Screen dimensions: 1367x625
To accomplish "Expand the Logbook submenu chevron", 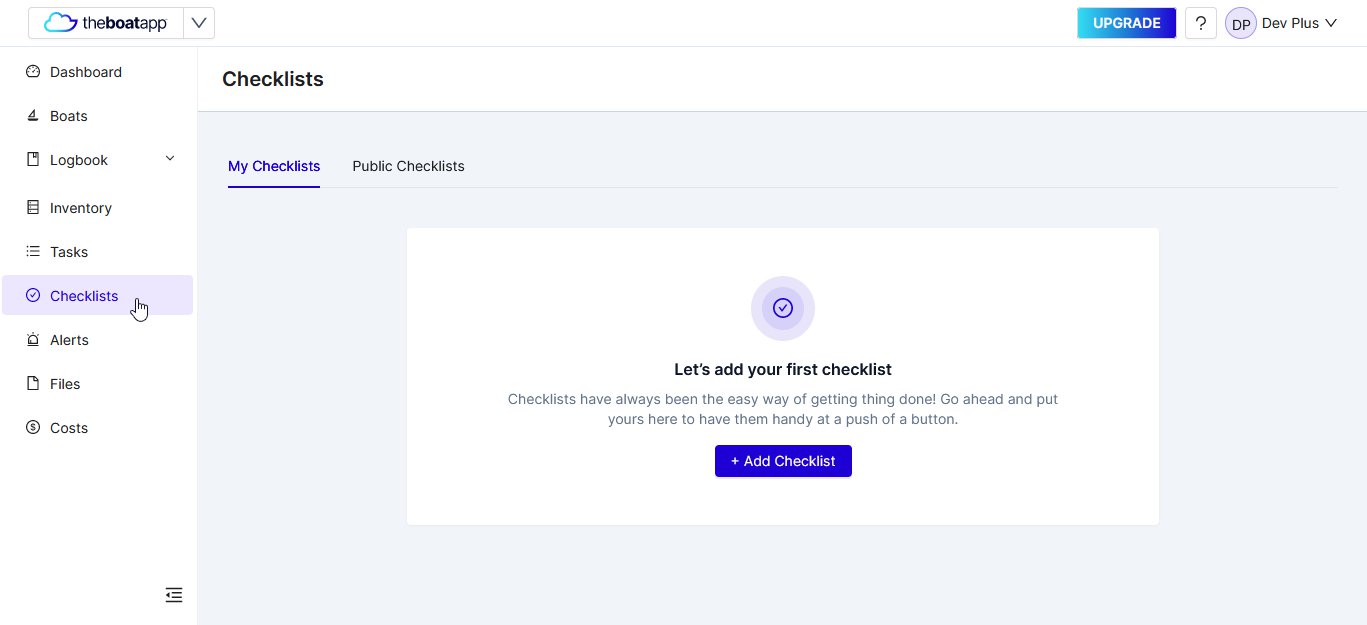I will [x=170, y=159].
